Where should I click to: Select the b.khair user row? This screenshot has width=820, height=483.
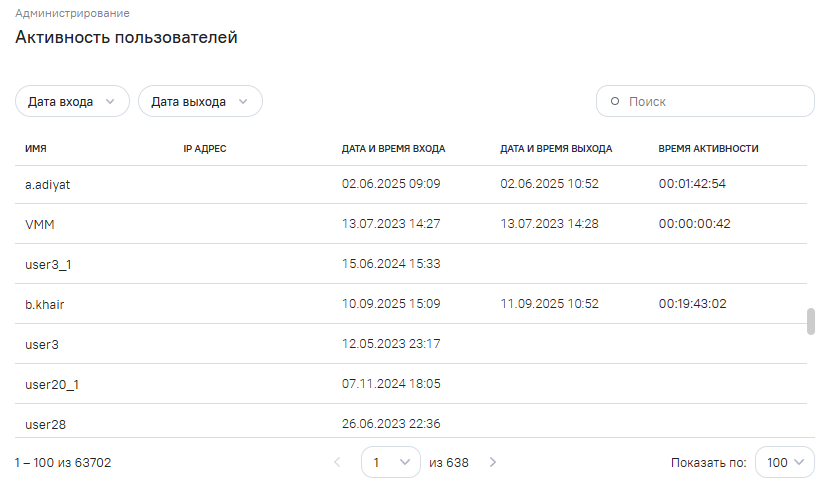click(45, 304)
